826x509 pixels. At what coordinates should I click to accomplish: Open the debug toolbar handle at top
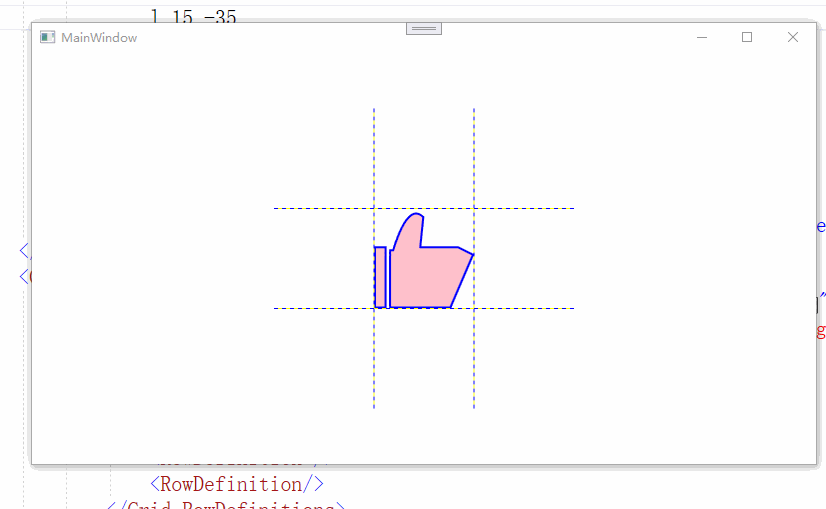pos(424,28)
